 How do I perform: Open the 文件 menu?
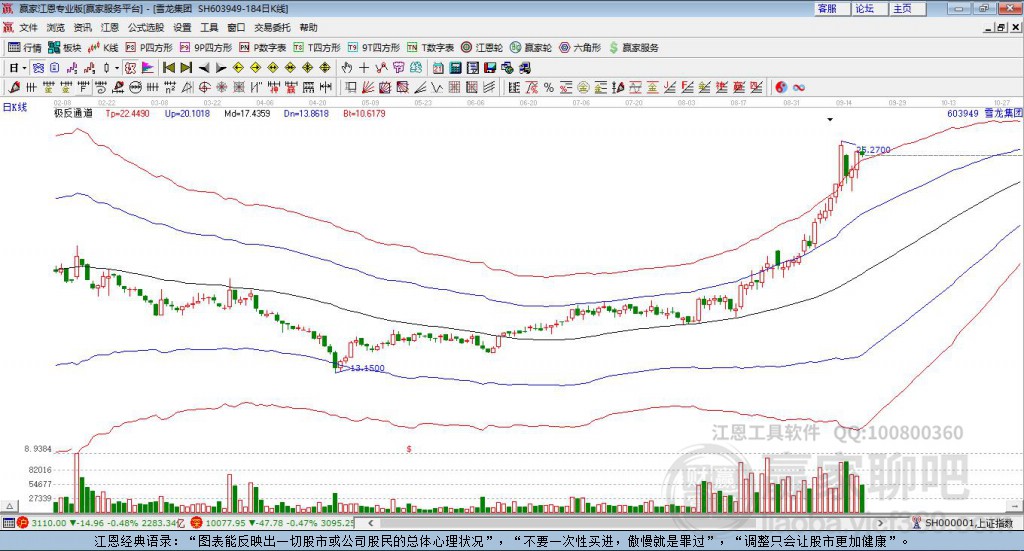point(29,27)
